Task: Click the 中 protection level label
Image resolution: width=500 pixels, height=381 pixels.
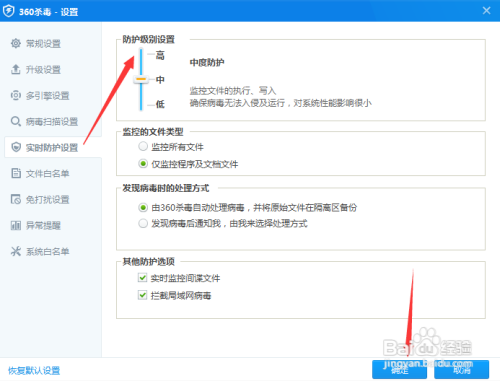Action: [x=160, y=80]
